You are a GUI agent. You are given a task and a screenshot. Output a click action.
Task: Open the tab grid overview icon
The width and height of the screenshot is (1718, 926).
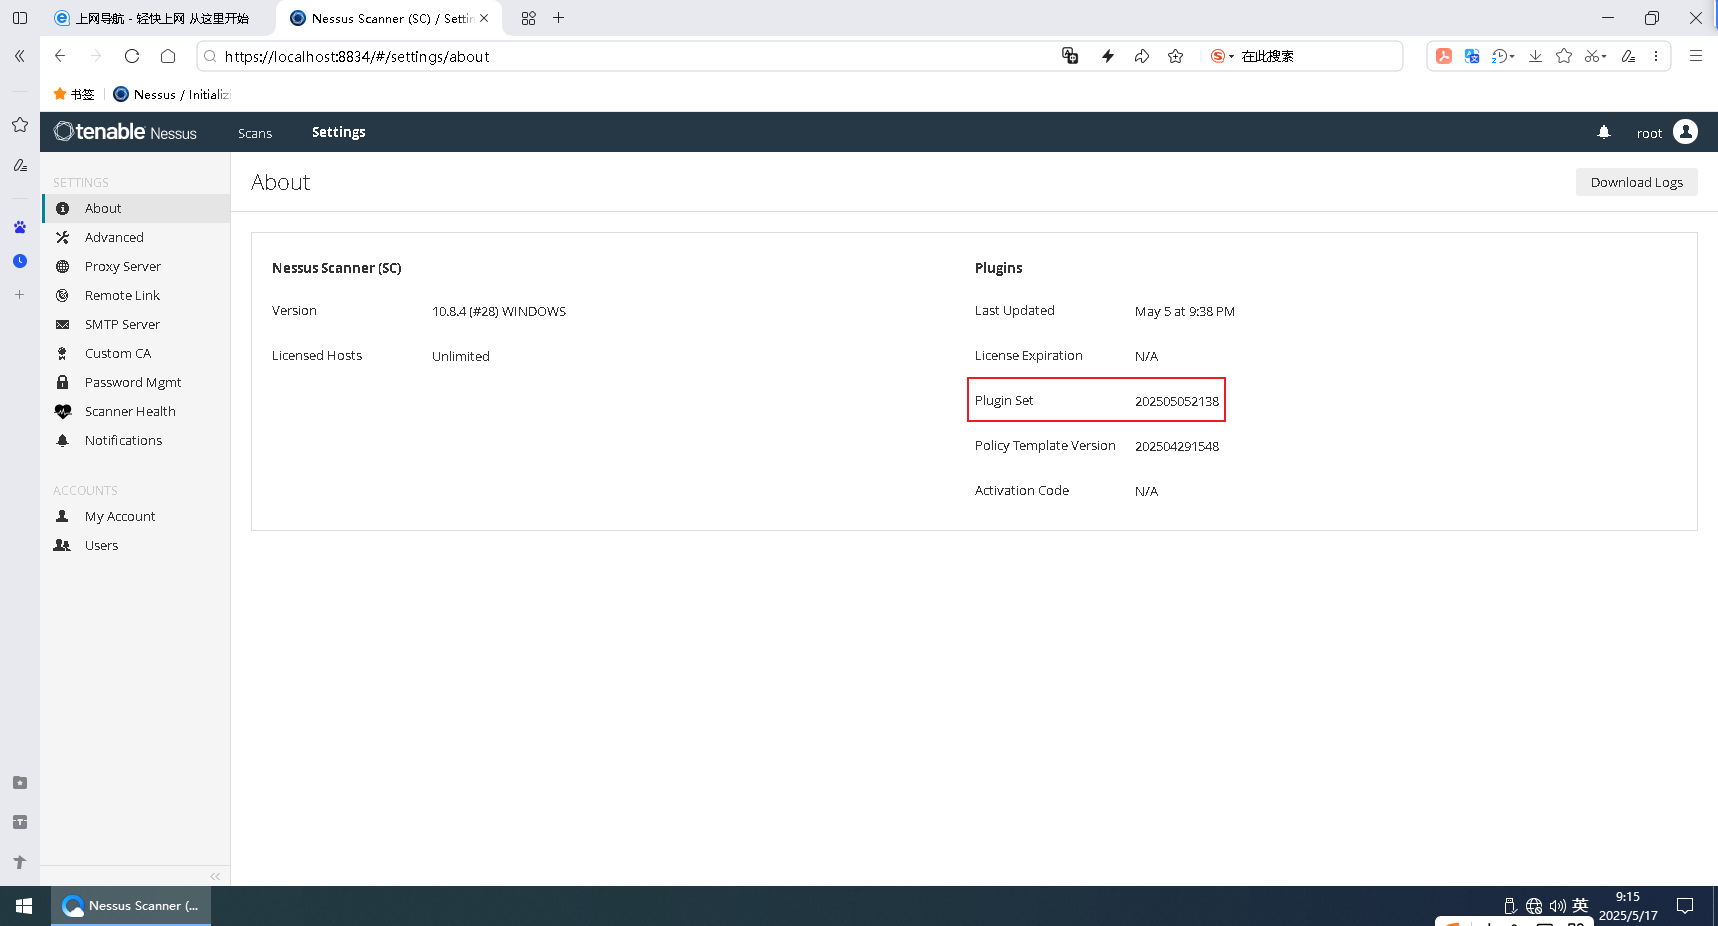[x=529, y=18]
